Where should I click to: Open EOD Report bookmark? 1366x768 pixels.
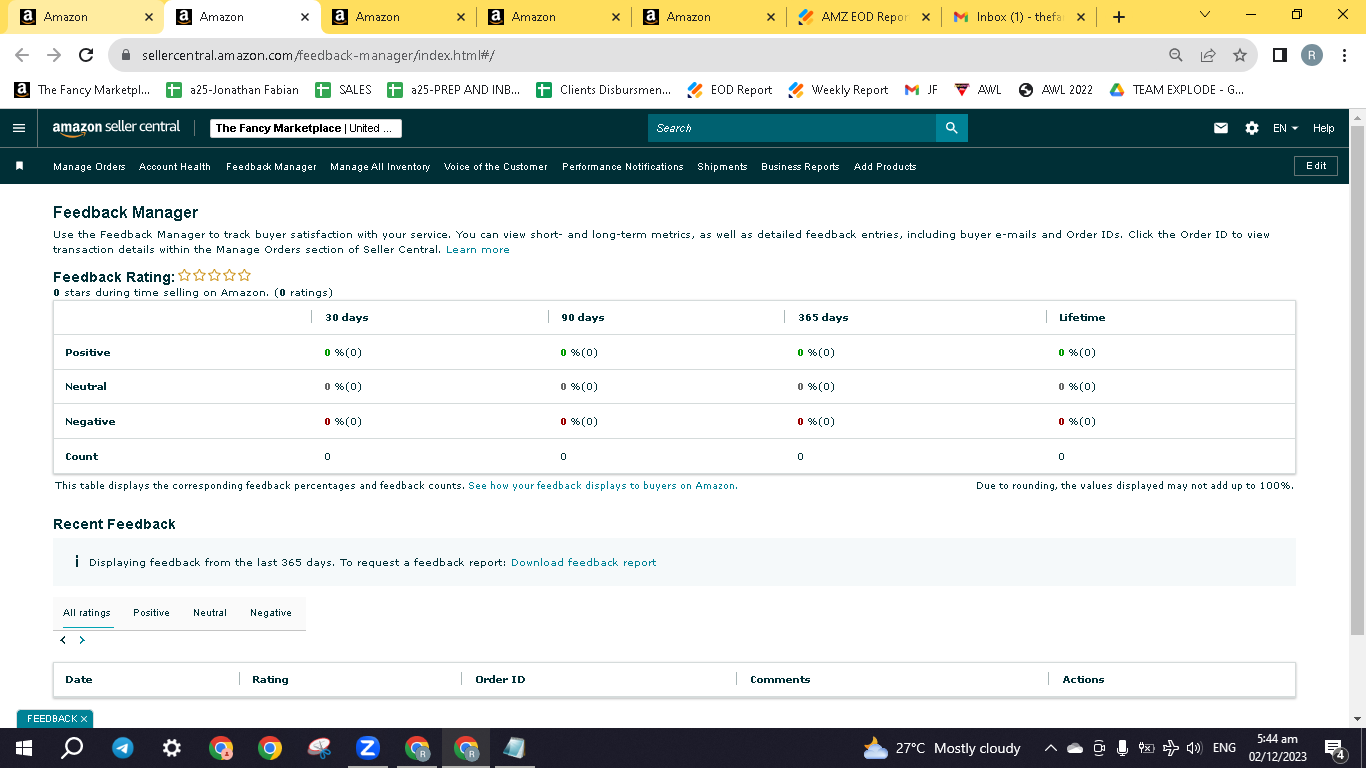coord(730,90)
